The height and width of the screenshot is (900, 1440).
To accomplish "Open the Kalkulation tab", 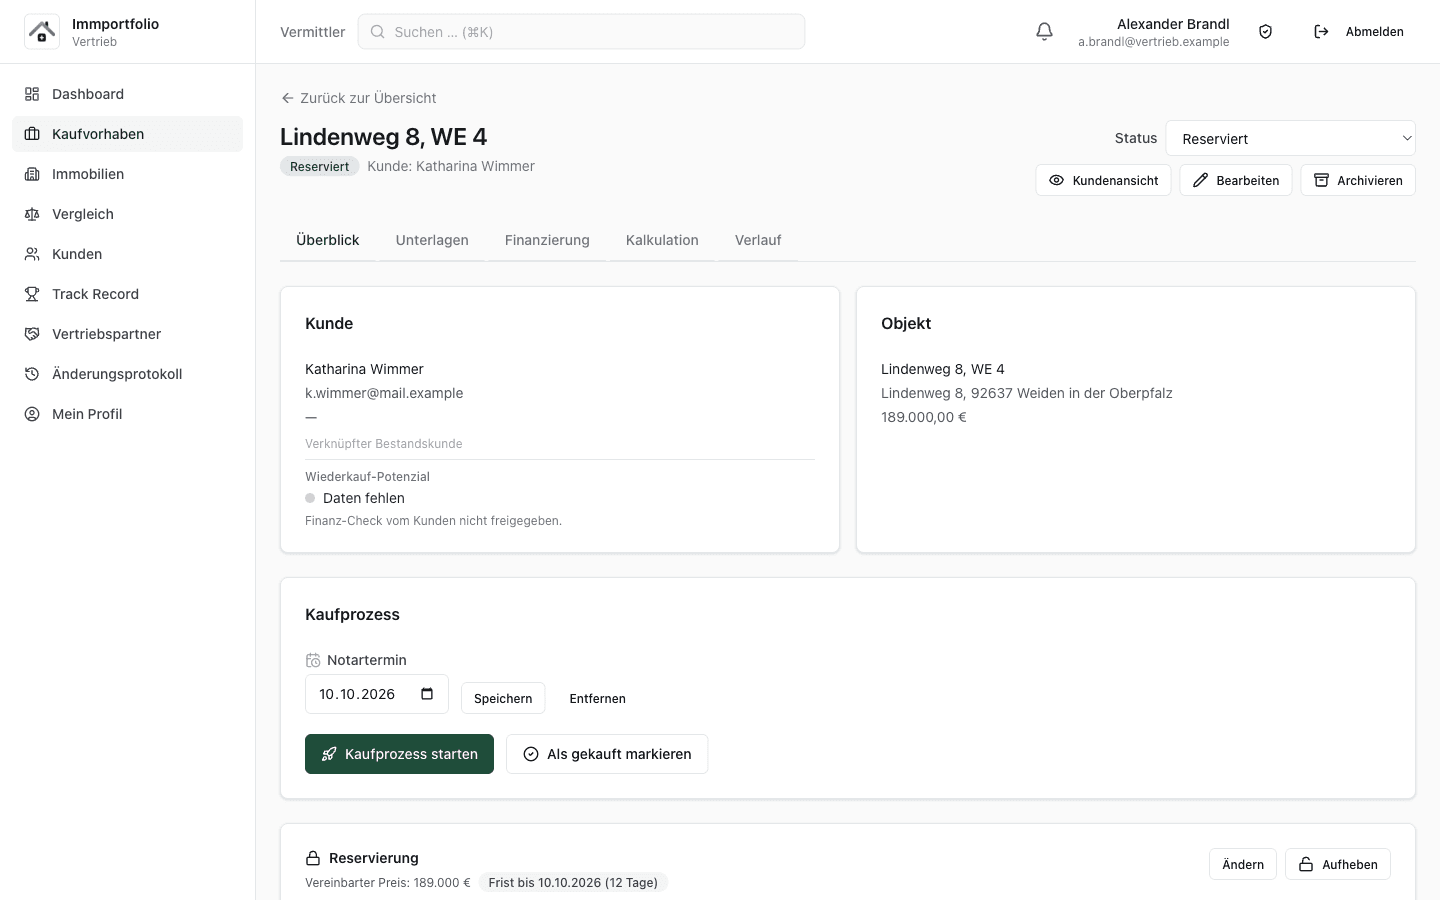I will tap(662, 240).
